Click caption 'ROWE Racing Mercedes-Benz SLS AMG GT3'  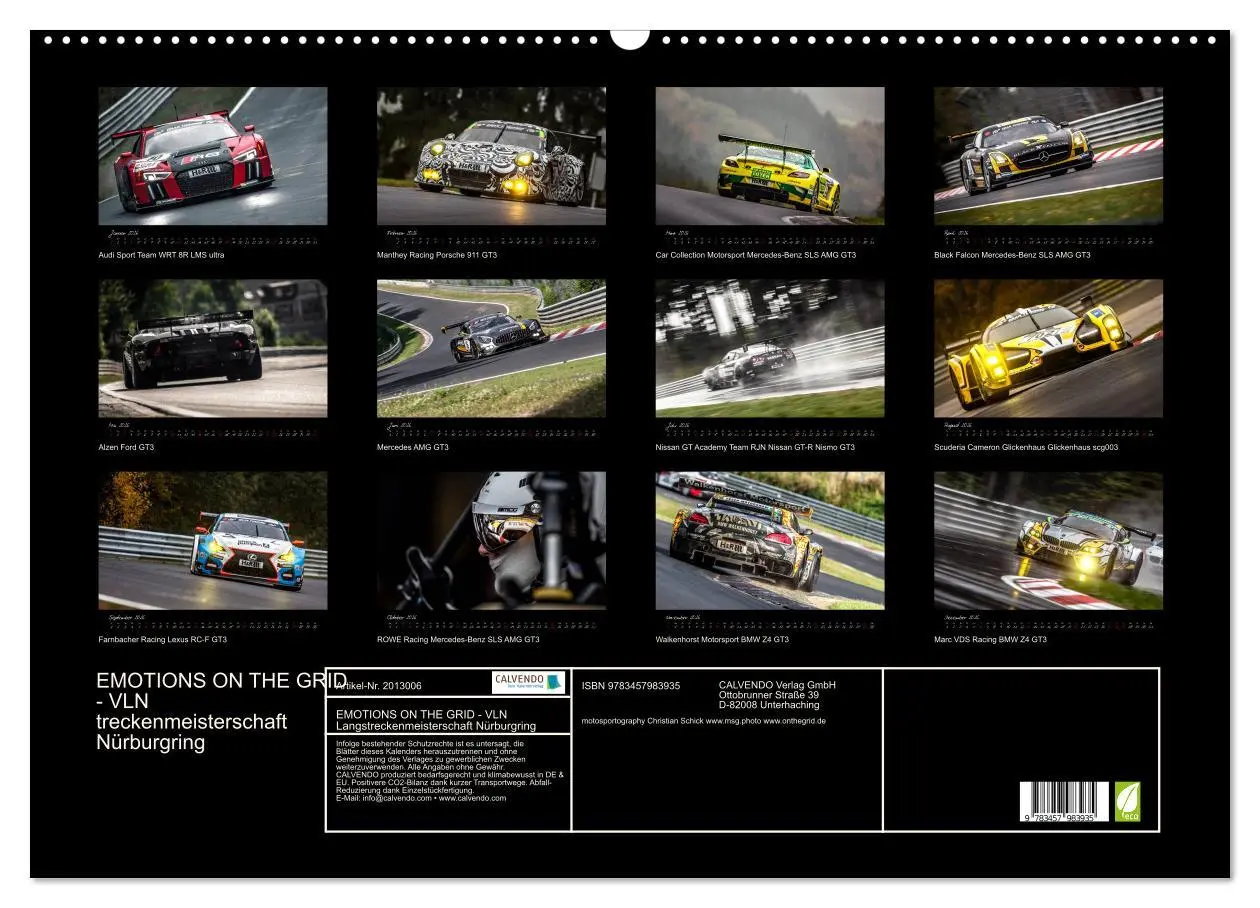point(458,639)
